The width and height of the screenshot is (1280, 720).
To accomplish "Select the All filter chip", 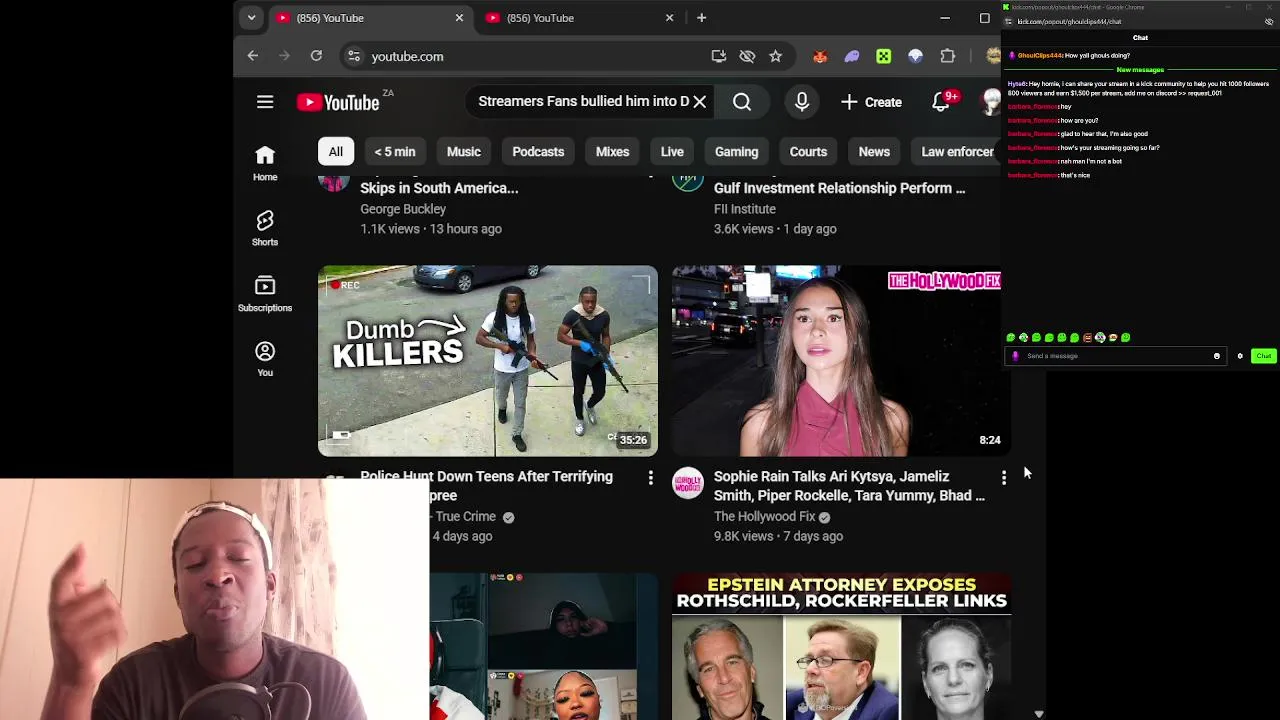I will pyautogui.click(x=336, y=152).
